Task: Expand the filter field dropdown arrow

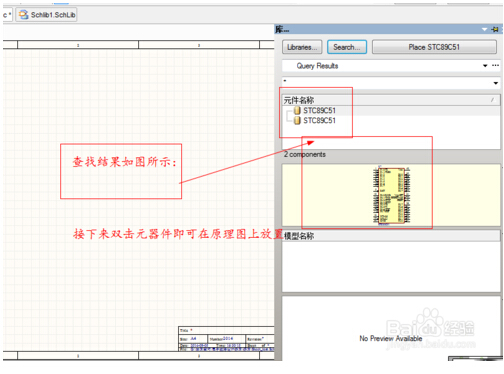Action: coord(496,83)
